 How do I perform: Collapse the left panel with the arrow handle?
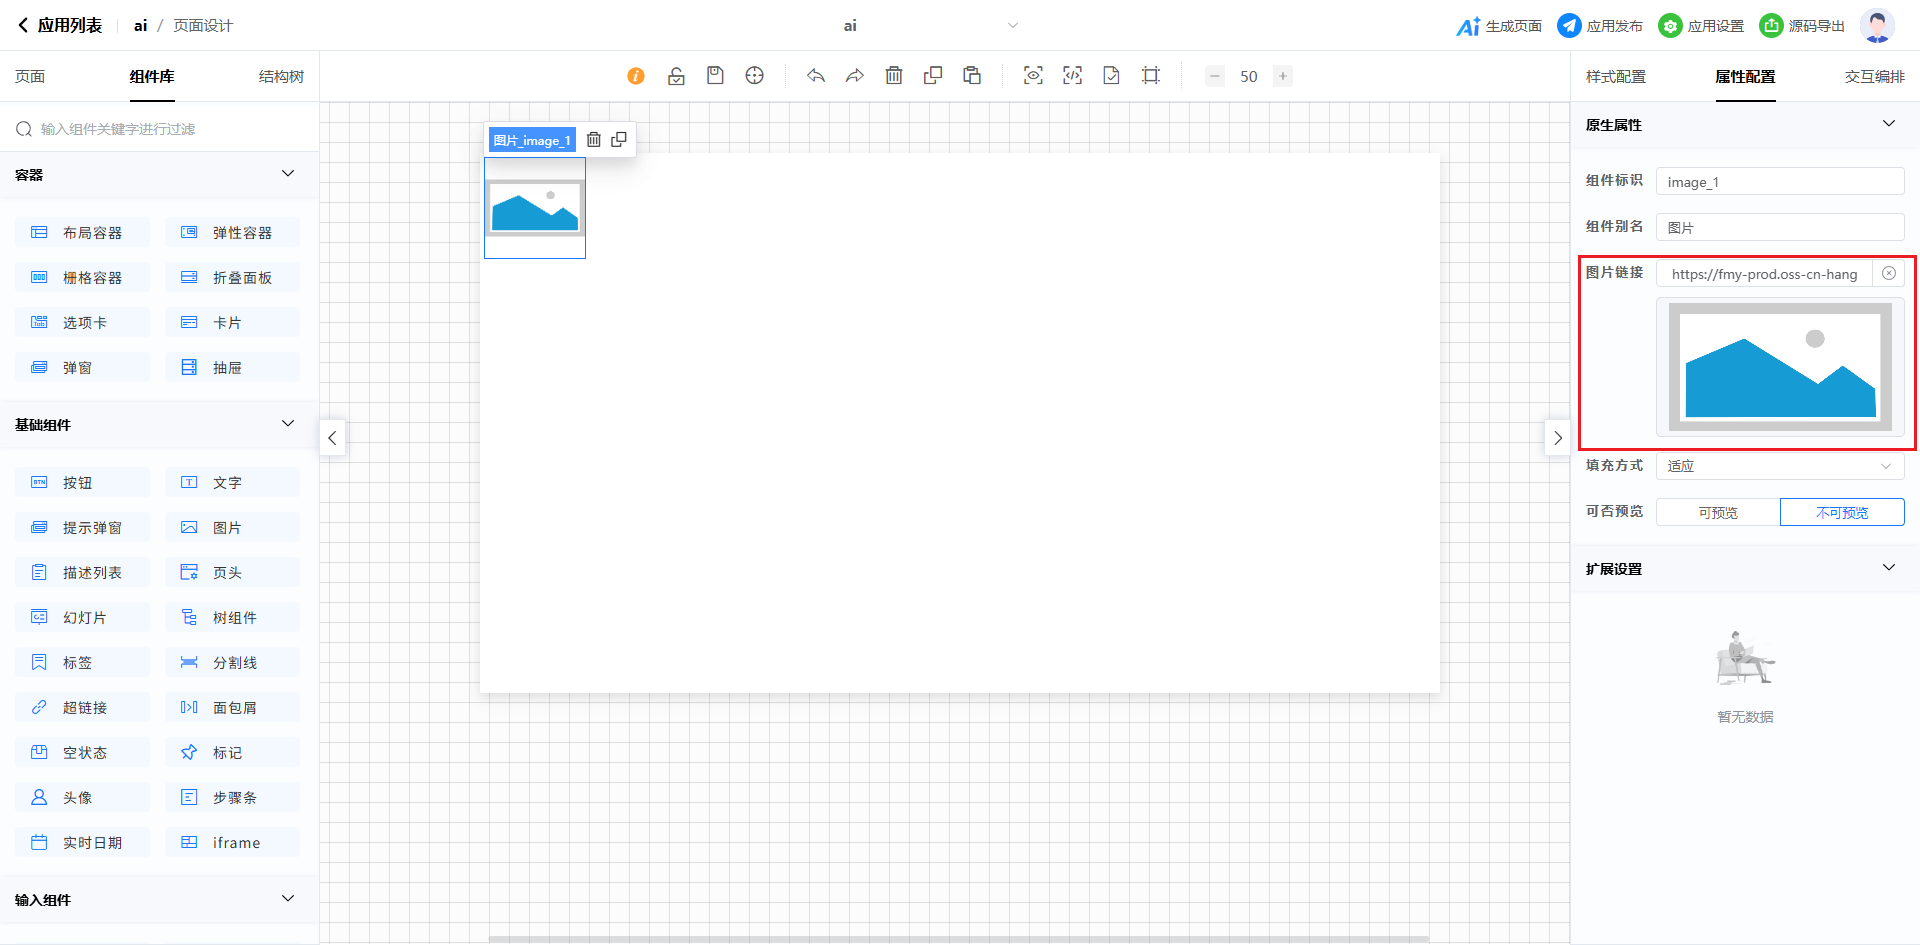click(333, 438)
